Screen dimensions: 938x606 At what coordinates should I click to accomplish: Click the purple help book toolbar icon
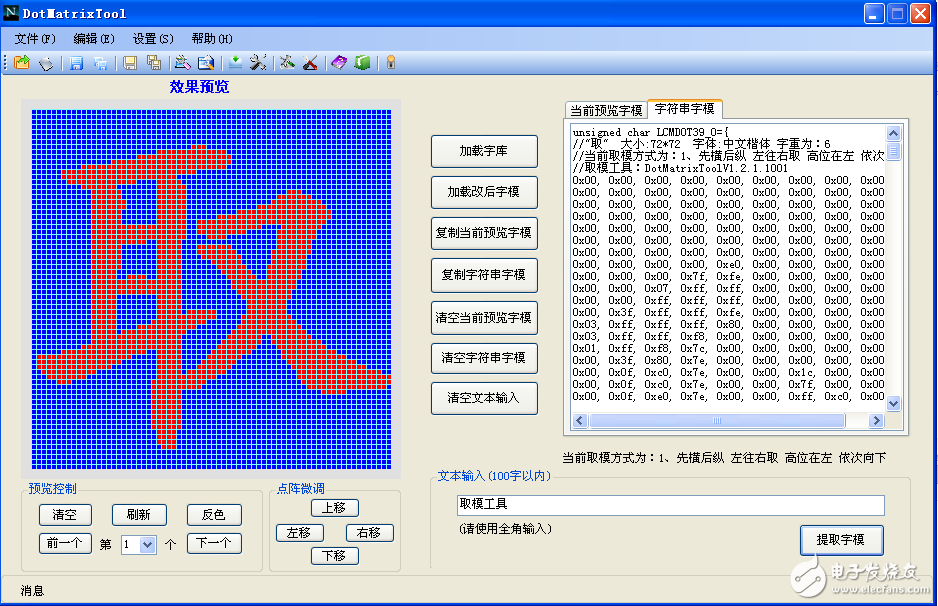click(x=339, y=63)
